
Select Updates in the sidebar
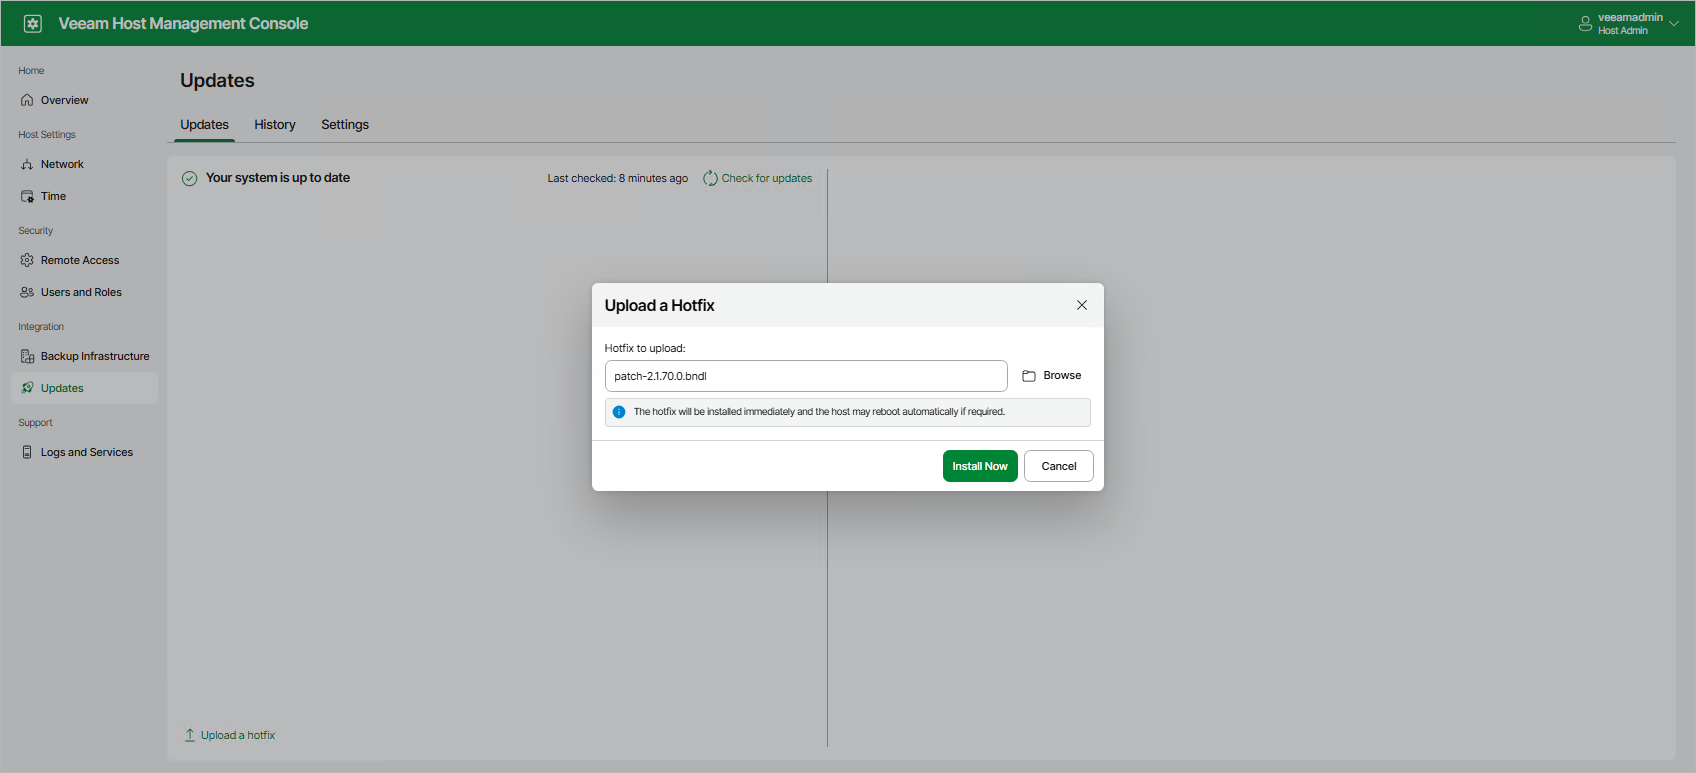tap(84, 388)
